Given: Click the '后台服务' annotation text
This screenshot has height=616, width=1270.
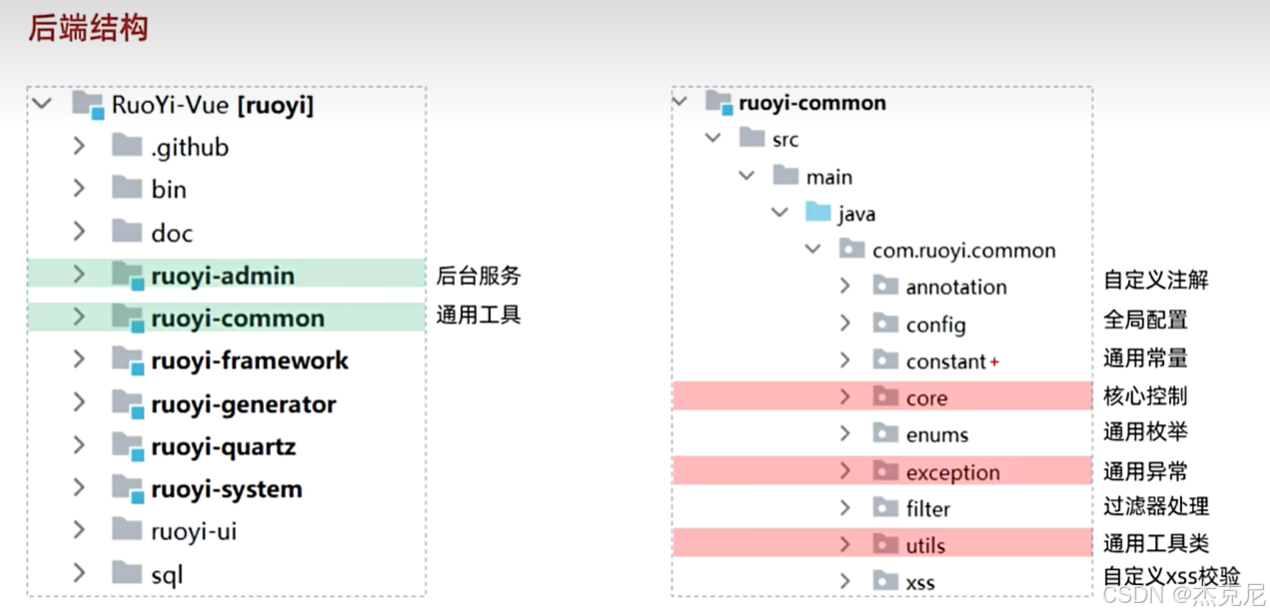Looking at the screenshot, I should click(478, 276).
